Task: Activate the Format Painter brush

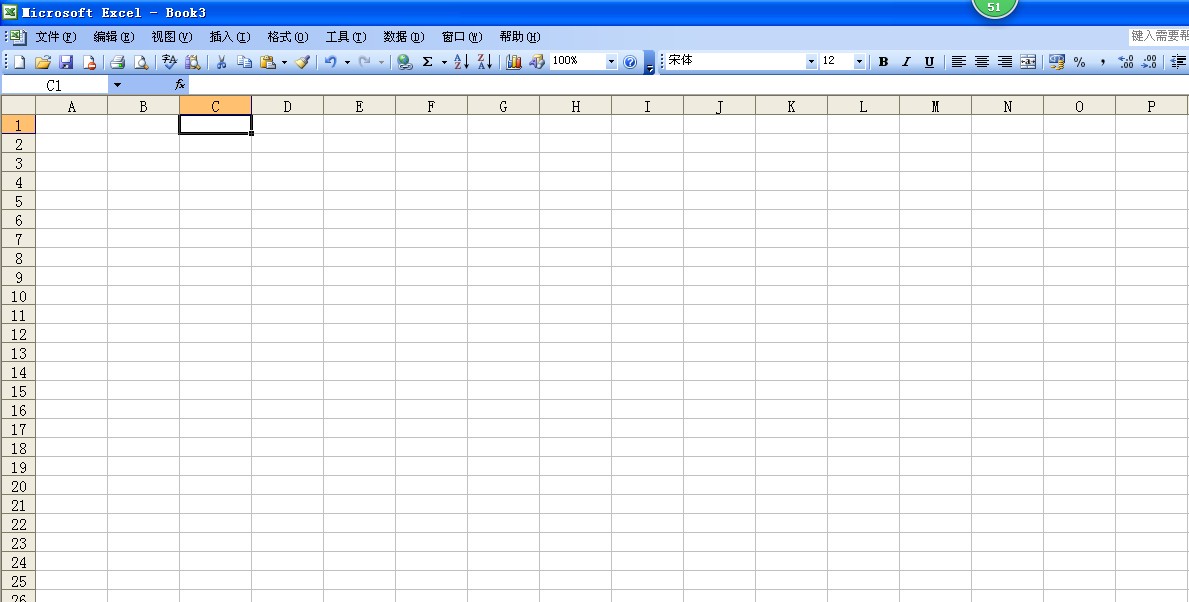Action: 303,62
